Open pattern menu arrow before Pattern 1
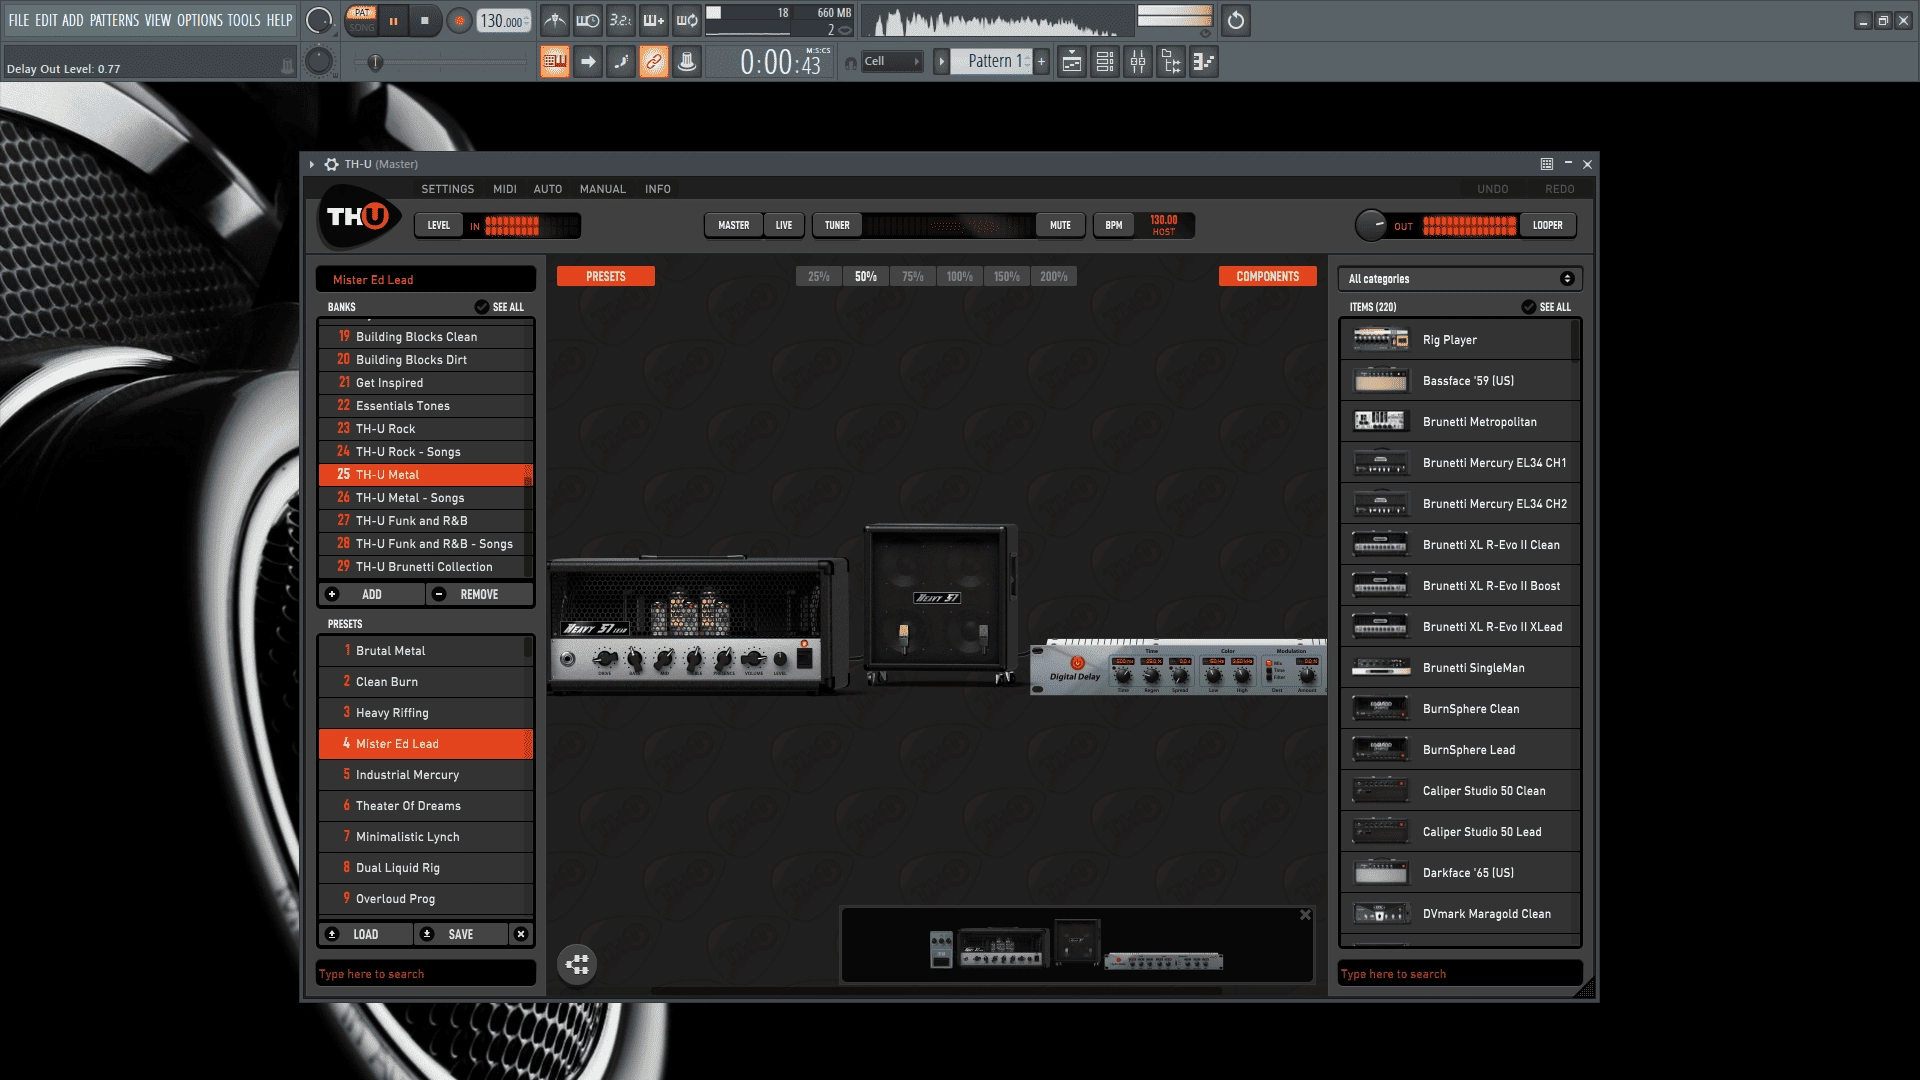 pyautogui.click(x=941, y=62)
